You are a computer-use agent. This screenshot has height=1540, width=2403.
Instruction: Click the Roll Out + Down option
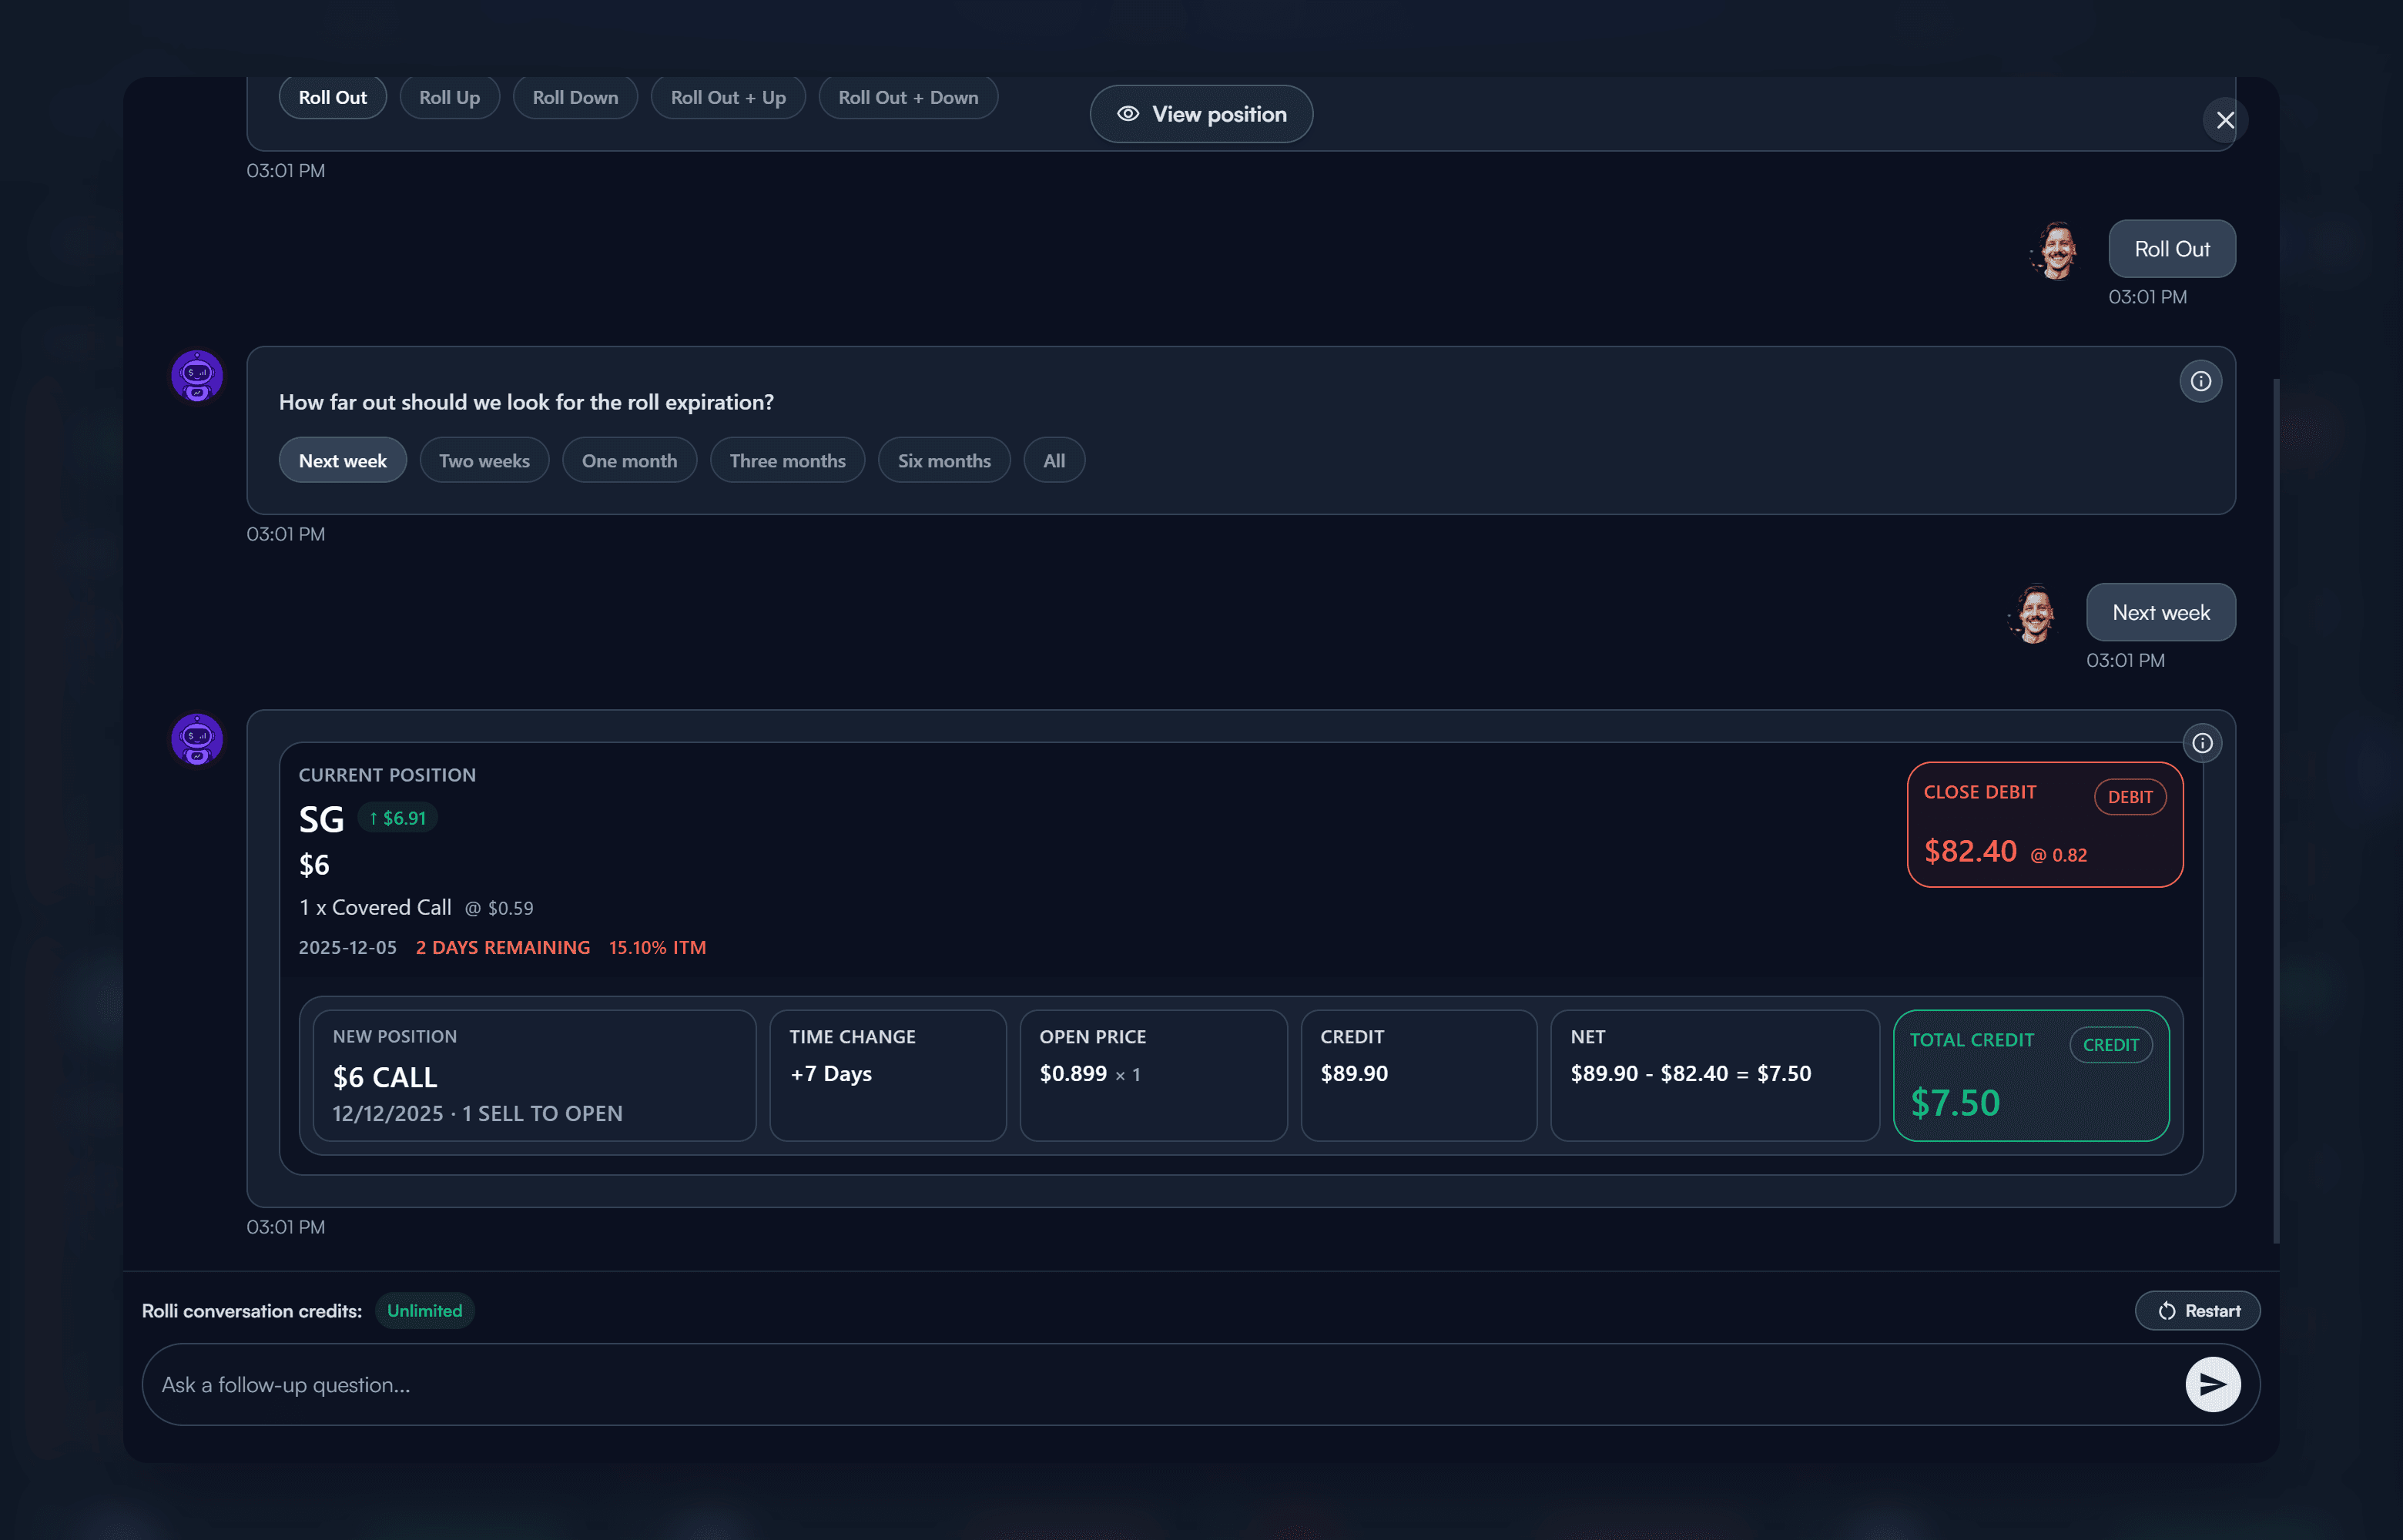pos(907,97)
